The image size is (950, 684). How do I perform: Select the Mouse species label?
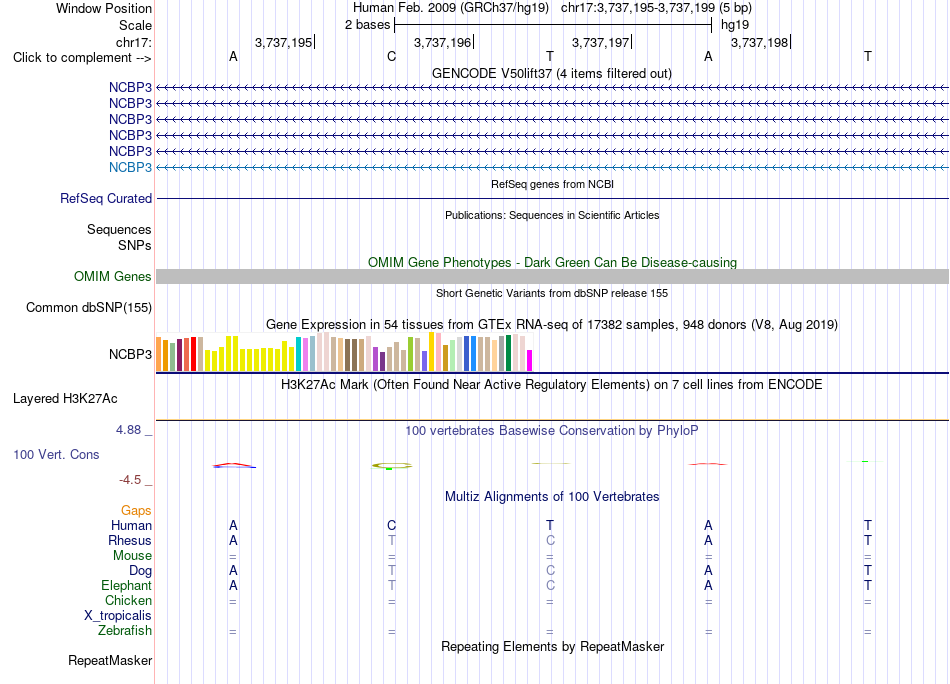[132, 556]
